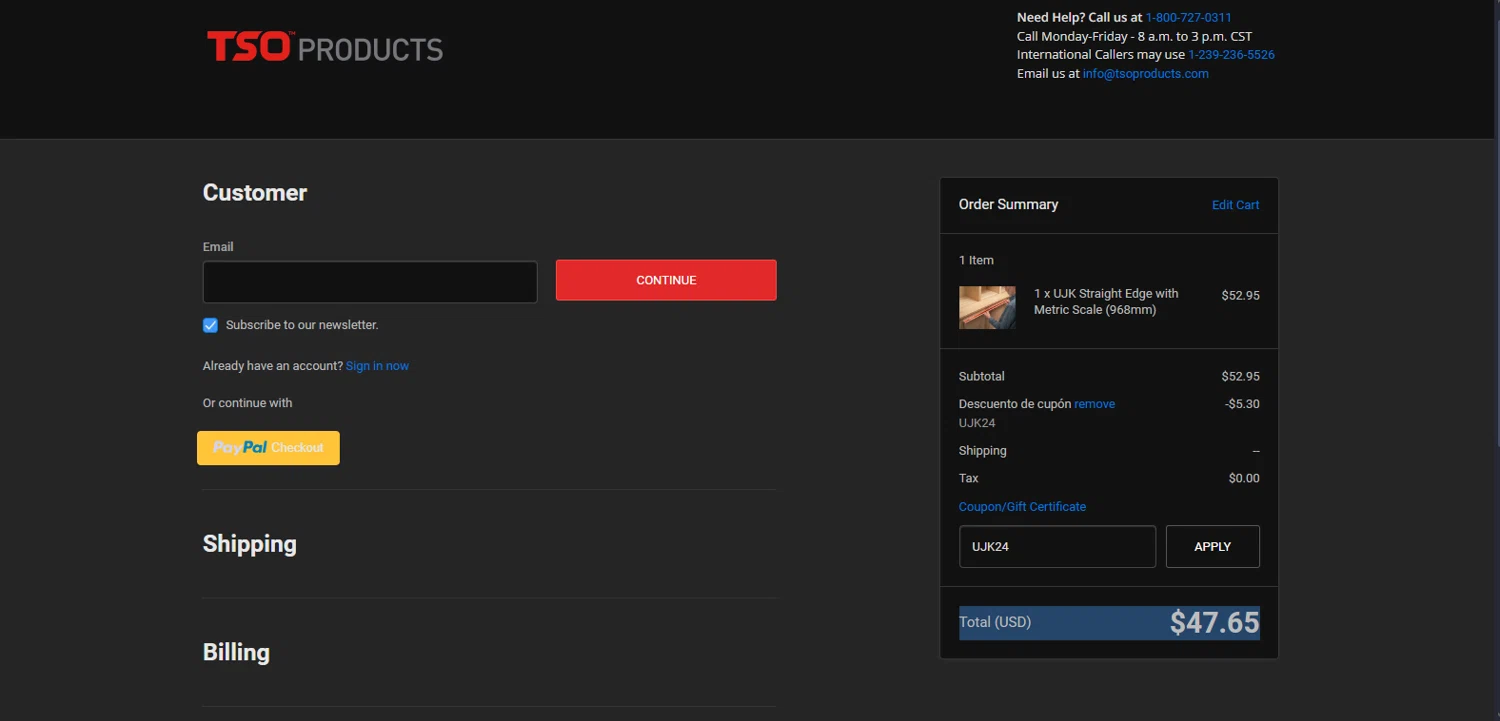Image resolution: width=1500 pixels, height=721 pixels.
Task: Select the Order Summary title
Action: tap(1008, 204)
